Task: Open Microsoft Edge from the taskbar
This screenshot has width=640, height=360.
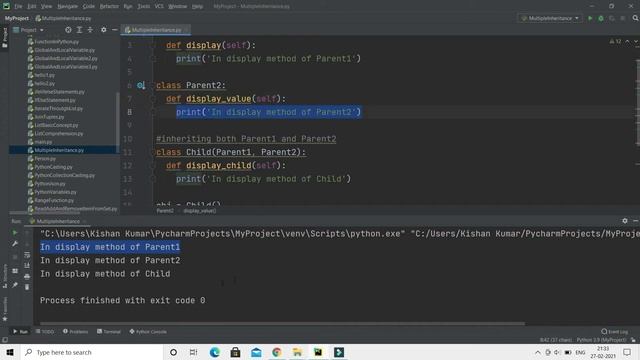Action: coord(215,352)
